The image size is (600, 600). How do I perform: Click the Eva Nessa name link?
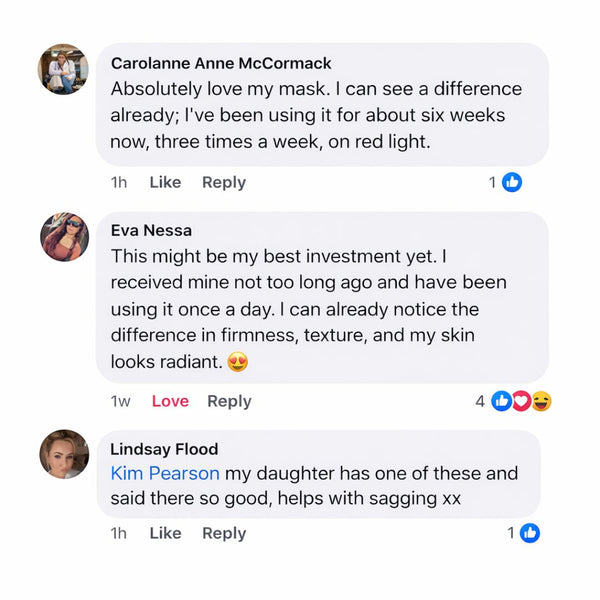pos(152,231)
